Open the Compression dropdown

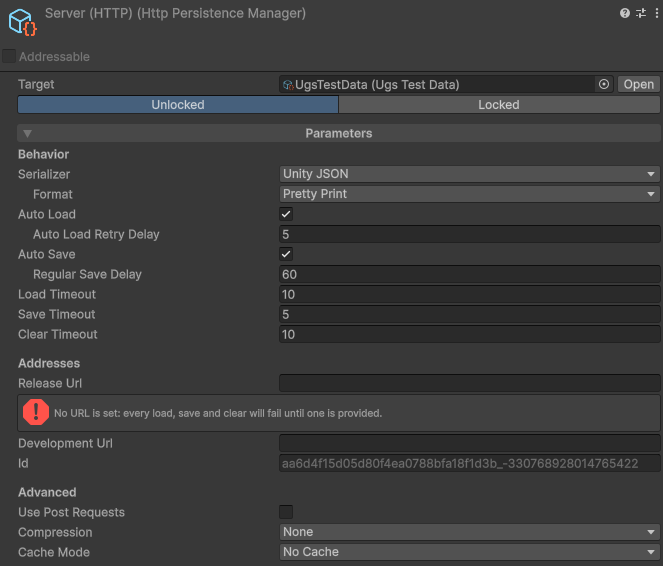(x=469, y=532)
